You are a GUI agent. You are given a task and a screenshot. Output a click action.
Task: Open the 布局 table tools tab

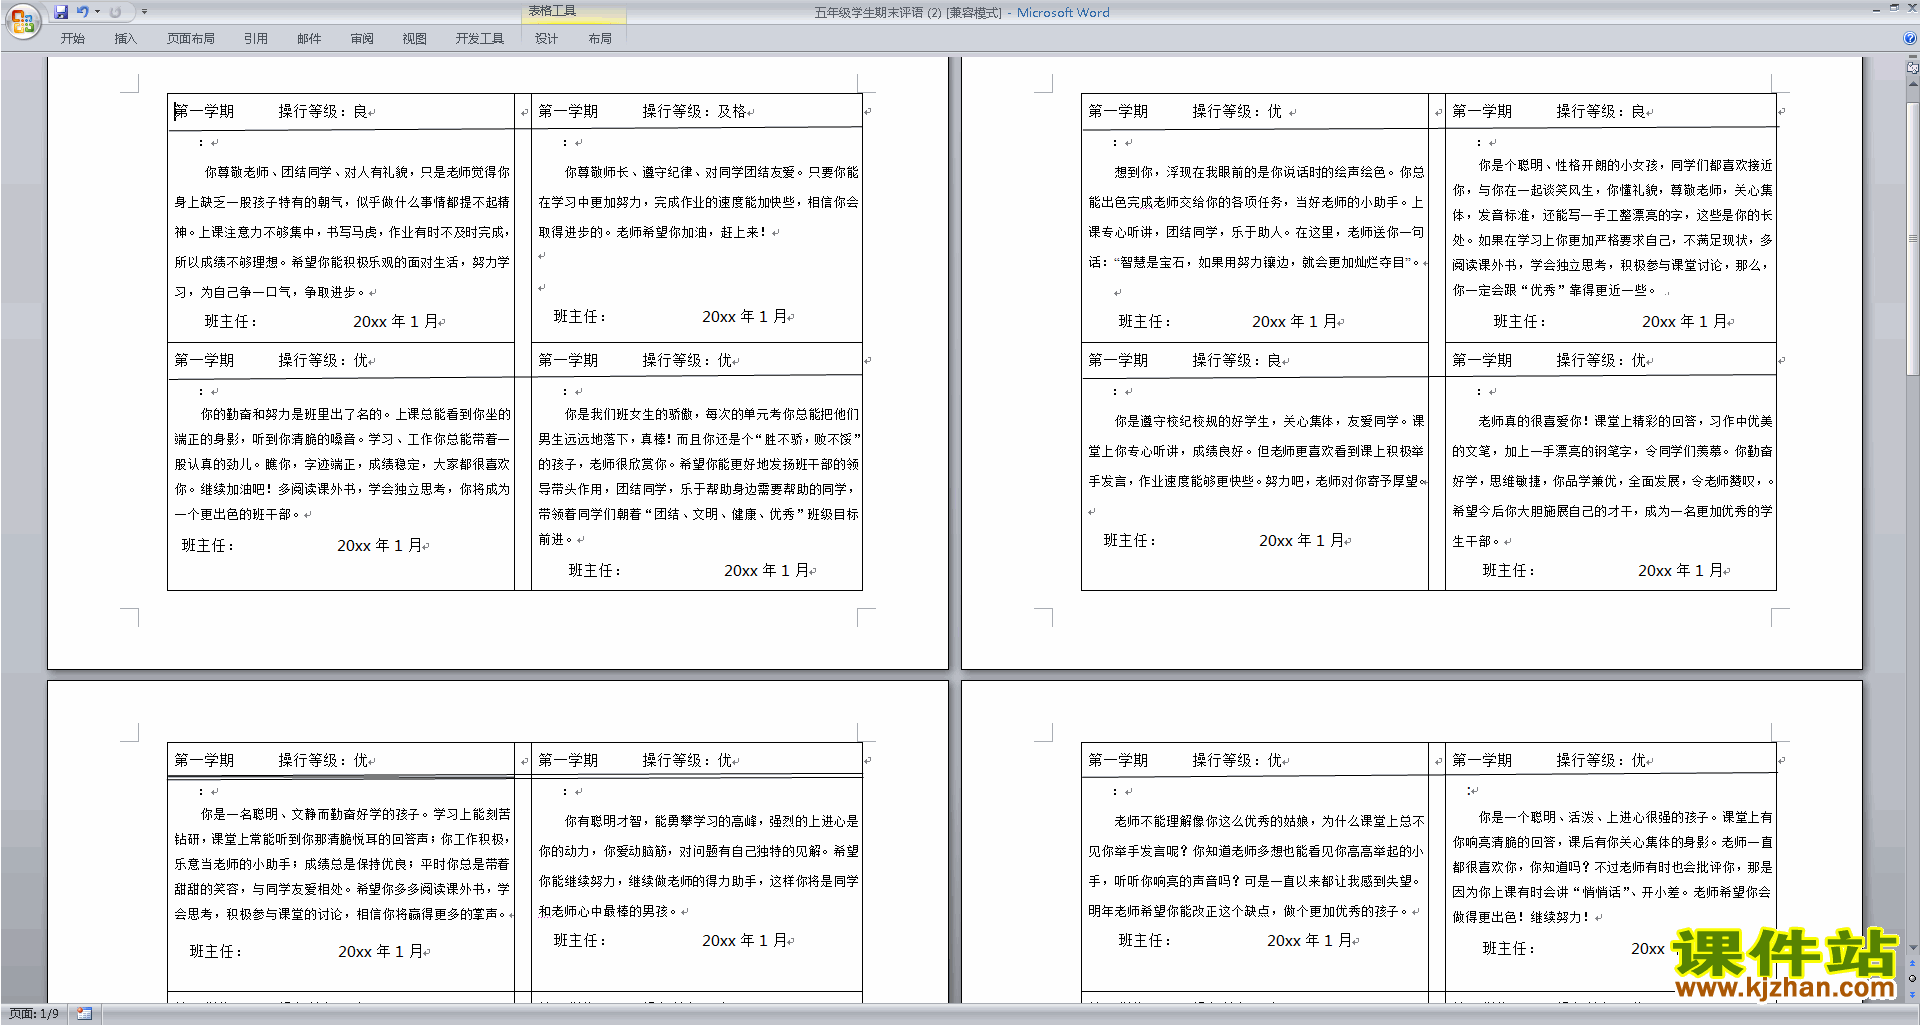600,39
